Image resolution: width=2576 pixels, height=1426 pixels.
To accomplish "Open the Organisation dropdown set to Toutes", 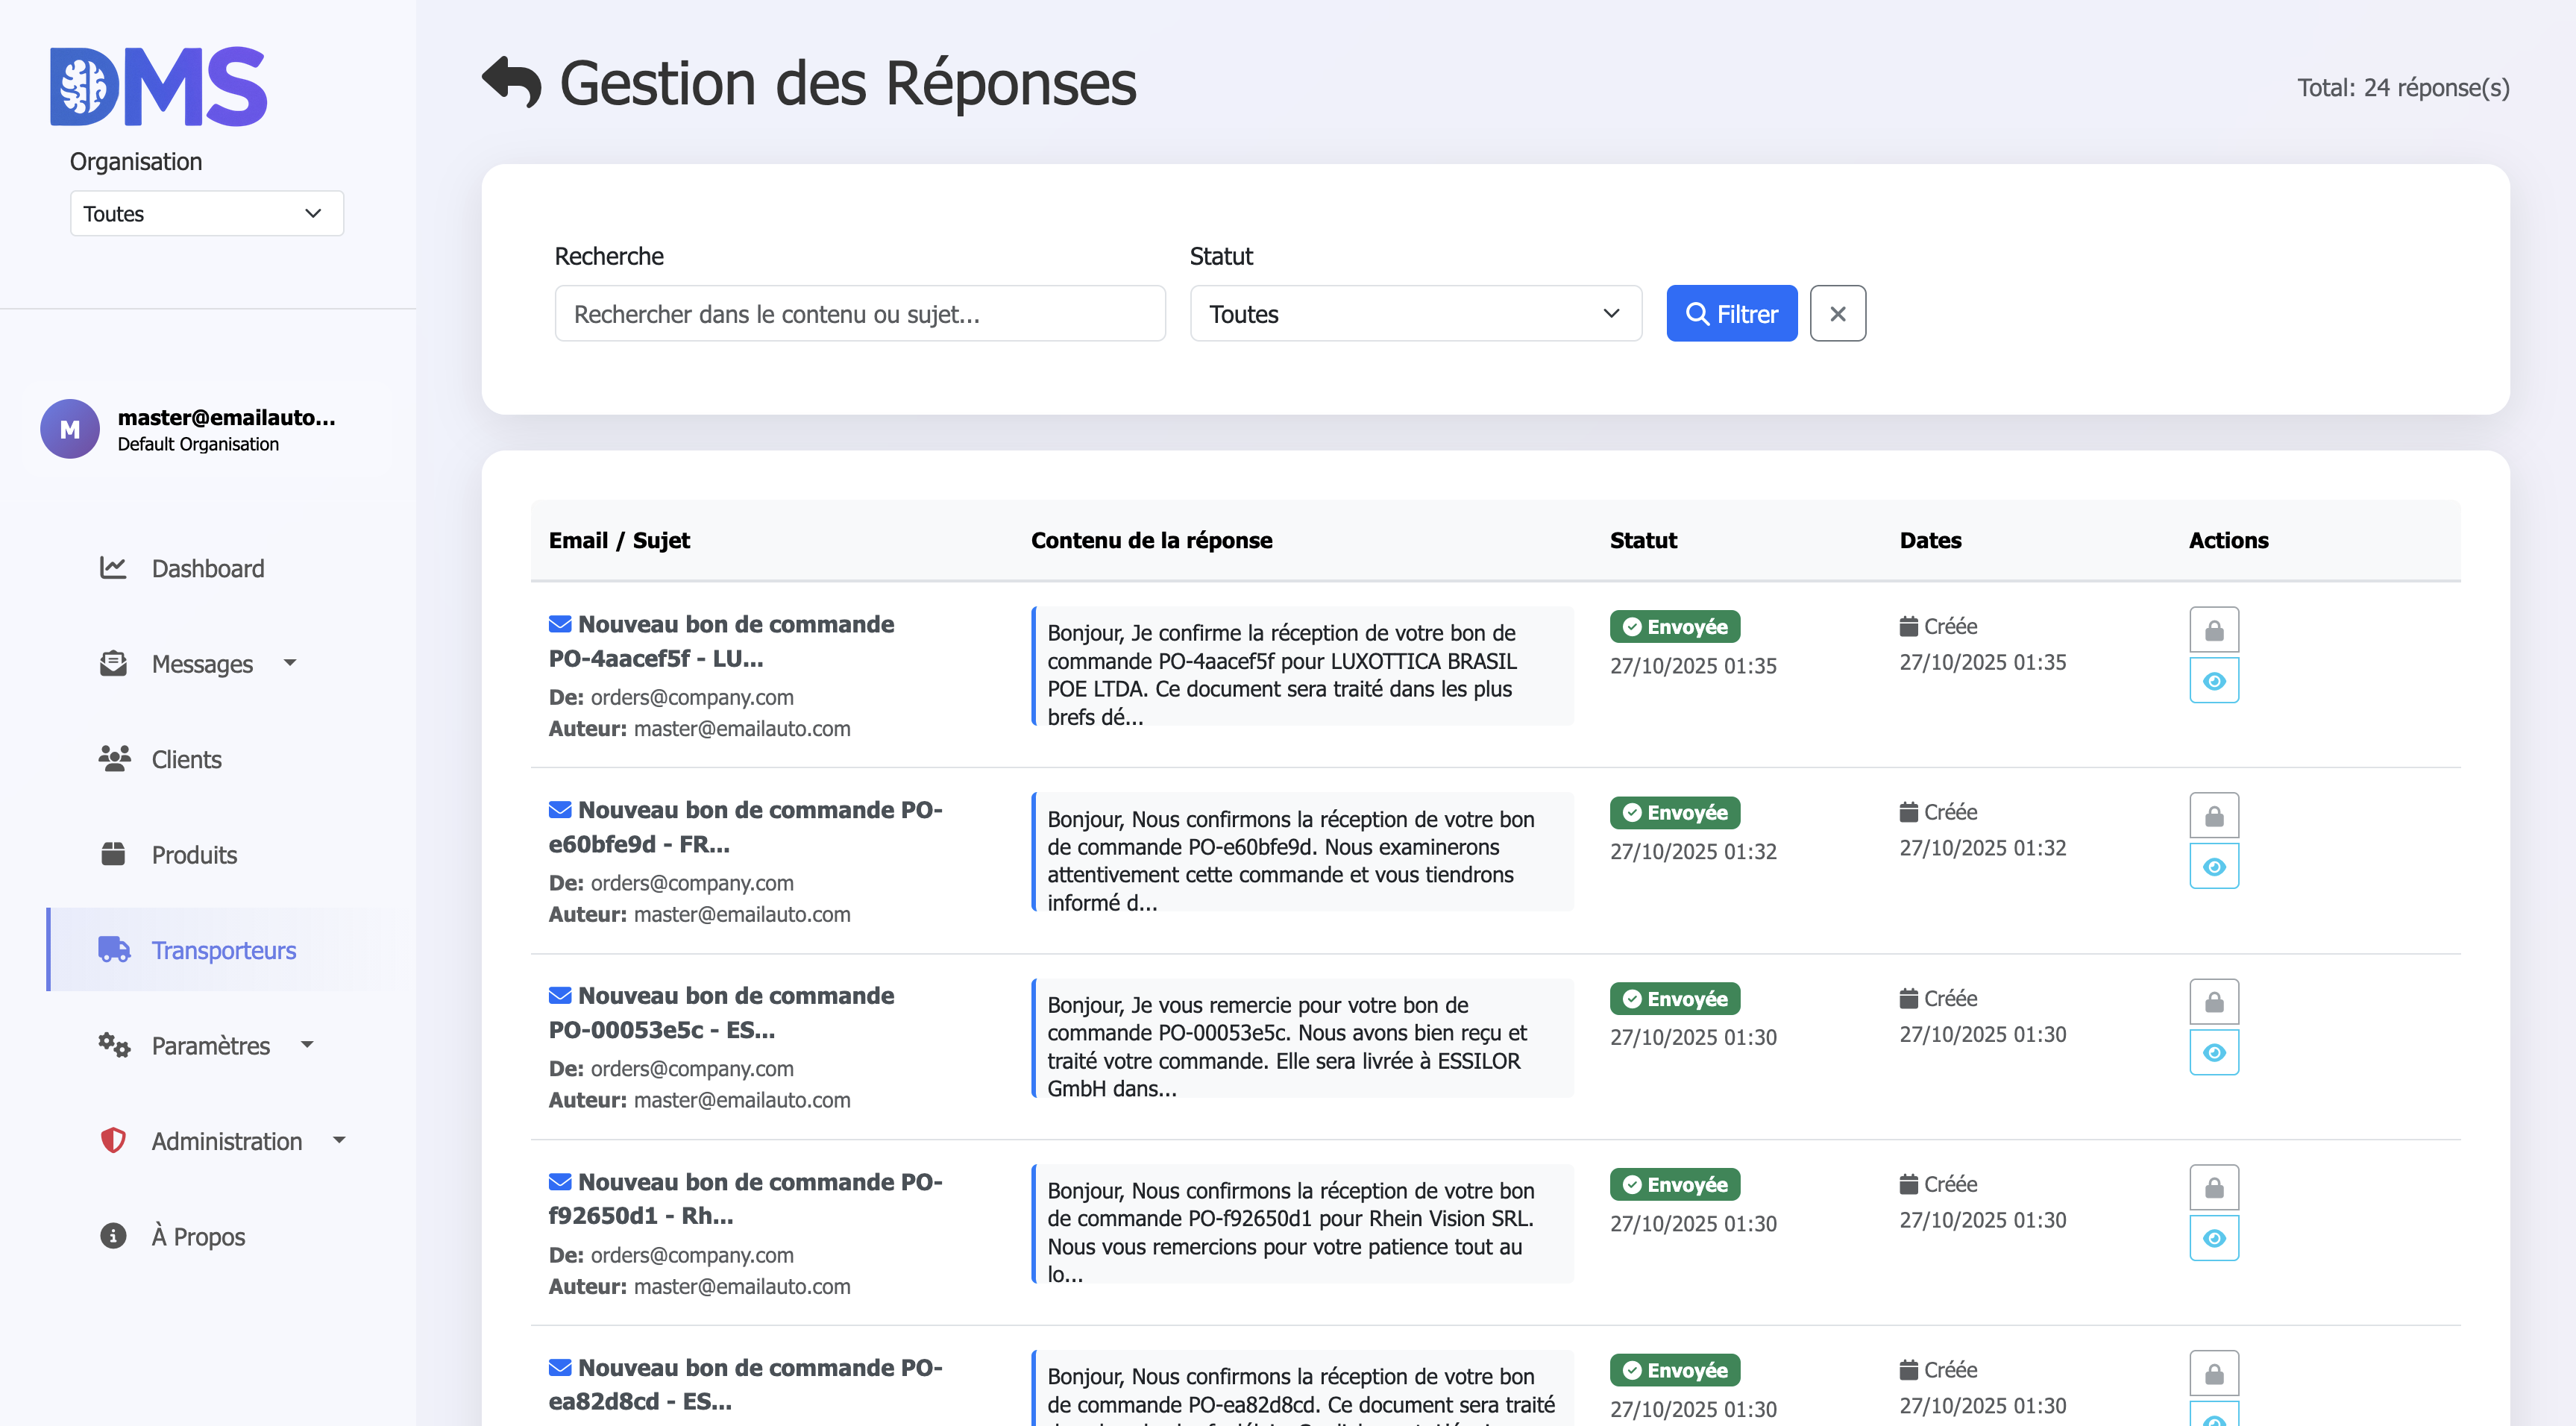I will click(206, 214).
